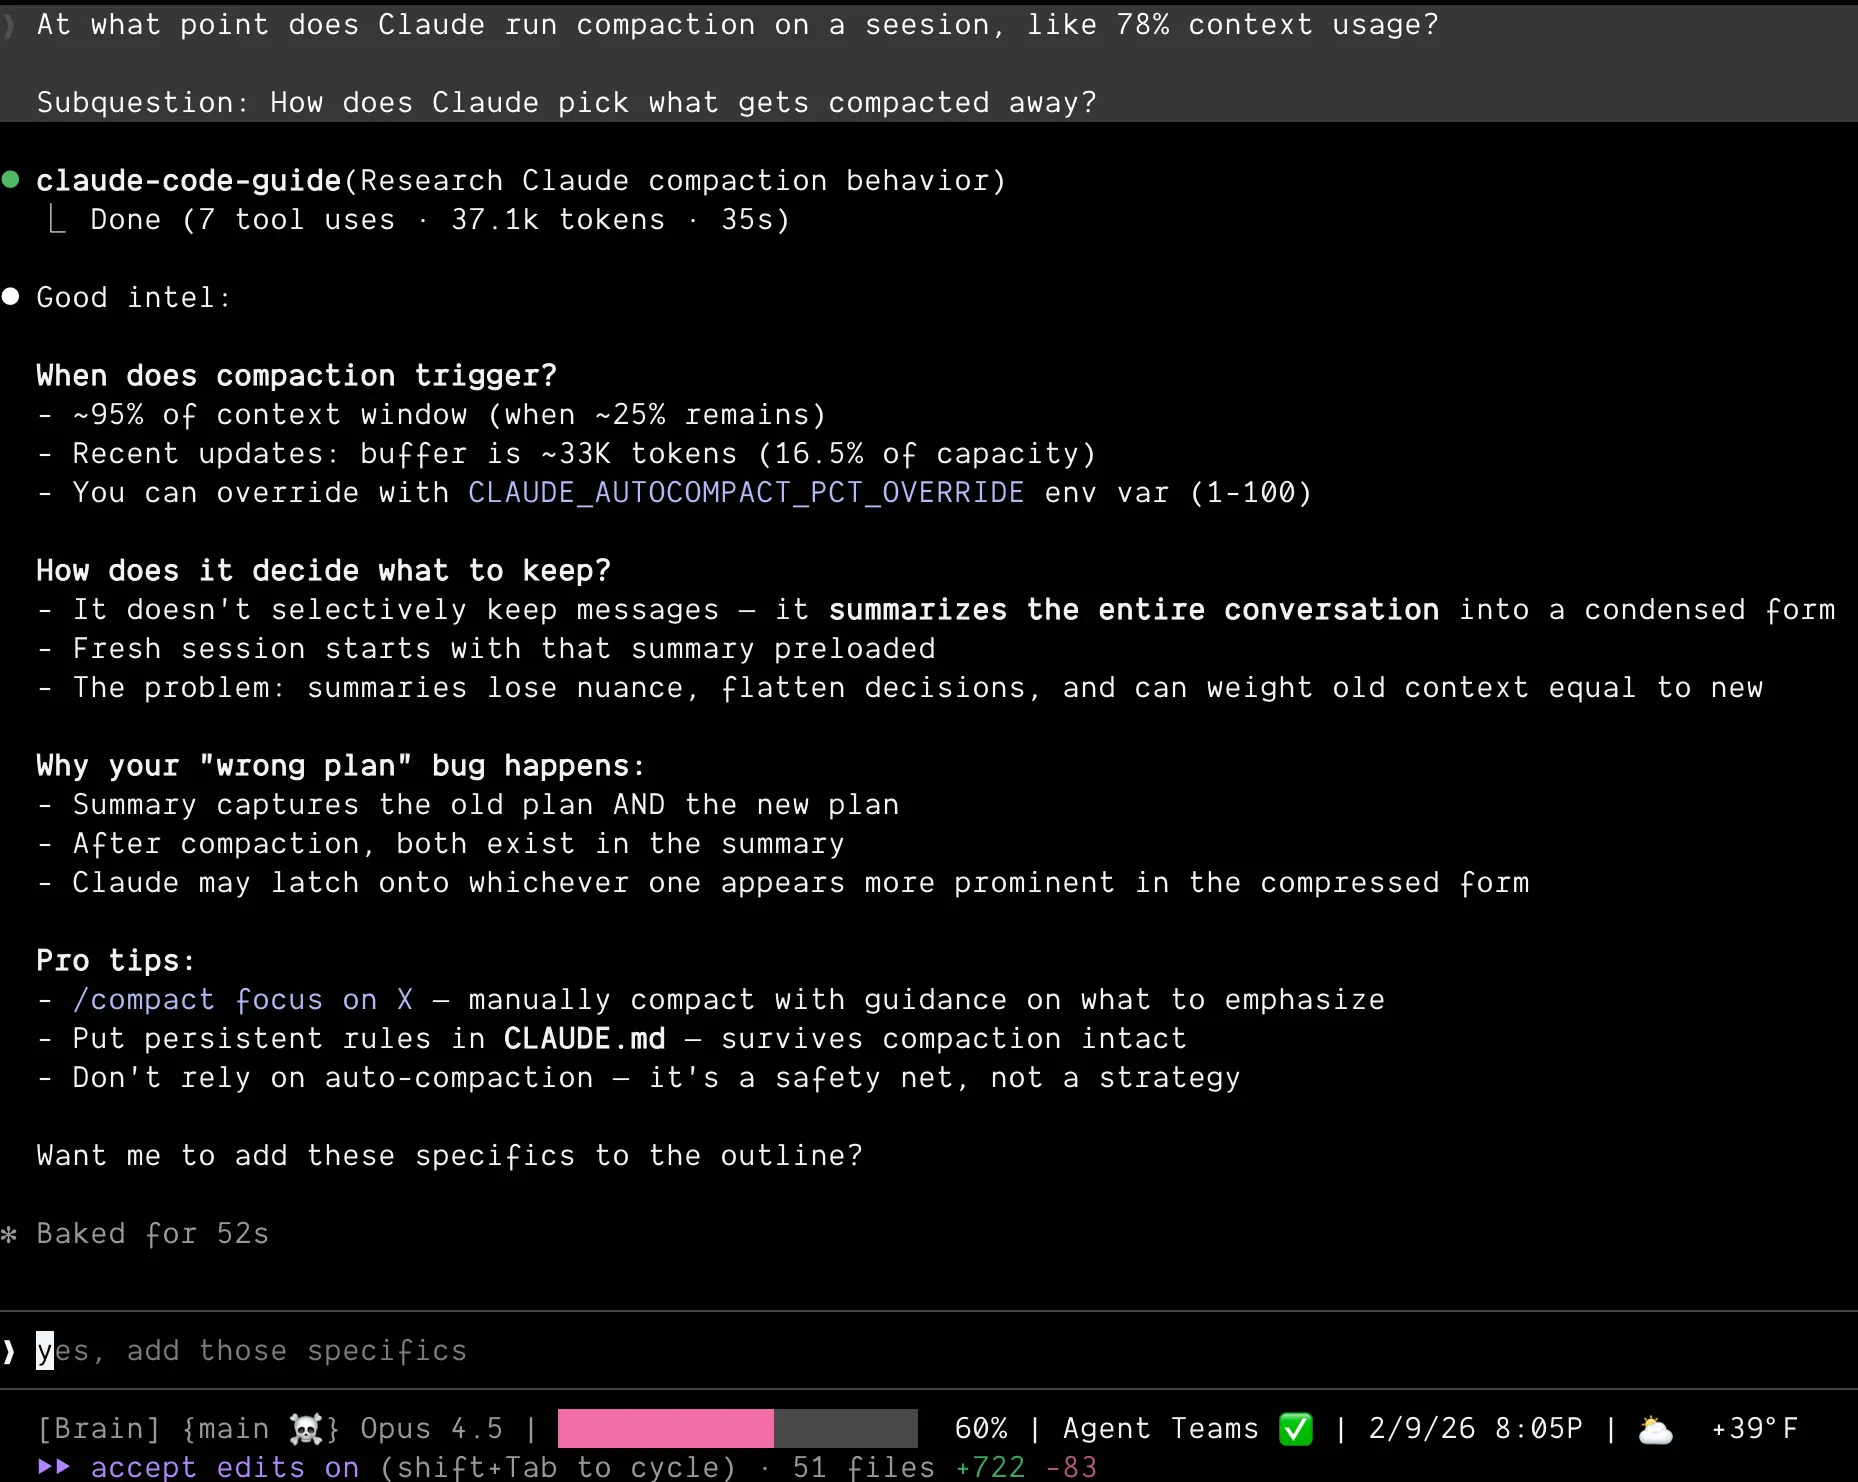Image resolution: width=1858 pixels, height=1482 pixels.
Task: Toggle the accept edits on mode text
Action: point(224,1467)
